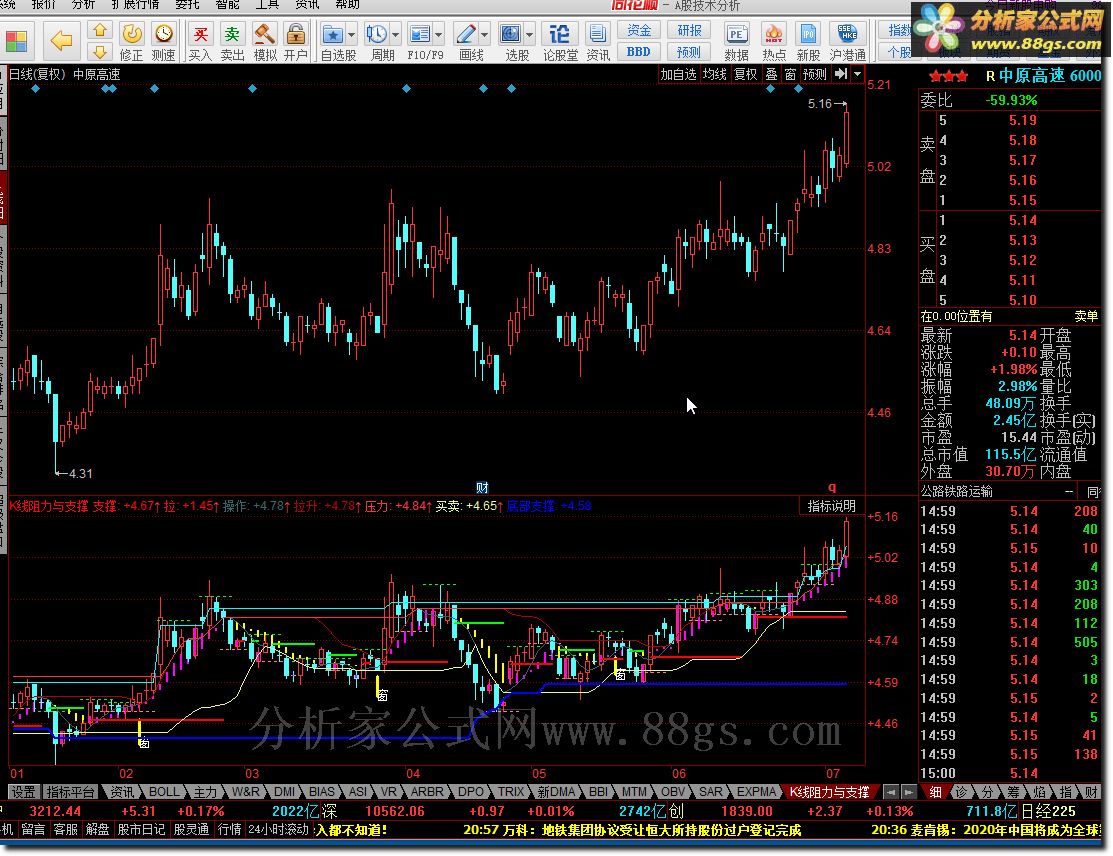Screen dimensions: 1113x856
Task: Click the up arrow navigation icon
Action: click(100, 31)
